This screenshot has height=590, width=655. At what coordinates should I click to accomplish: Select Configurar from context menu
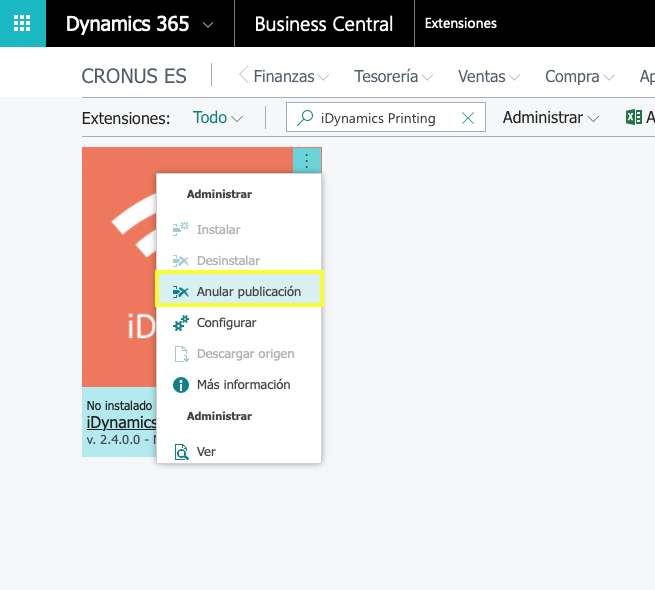click(239, 323)
